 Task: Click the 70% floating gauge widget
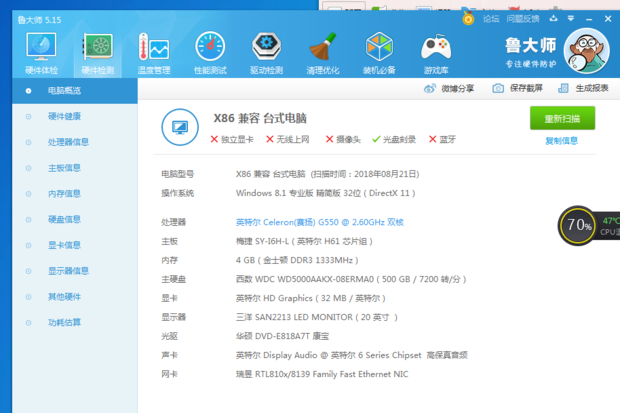coord(579,225)
